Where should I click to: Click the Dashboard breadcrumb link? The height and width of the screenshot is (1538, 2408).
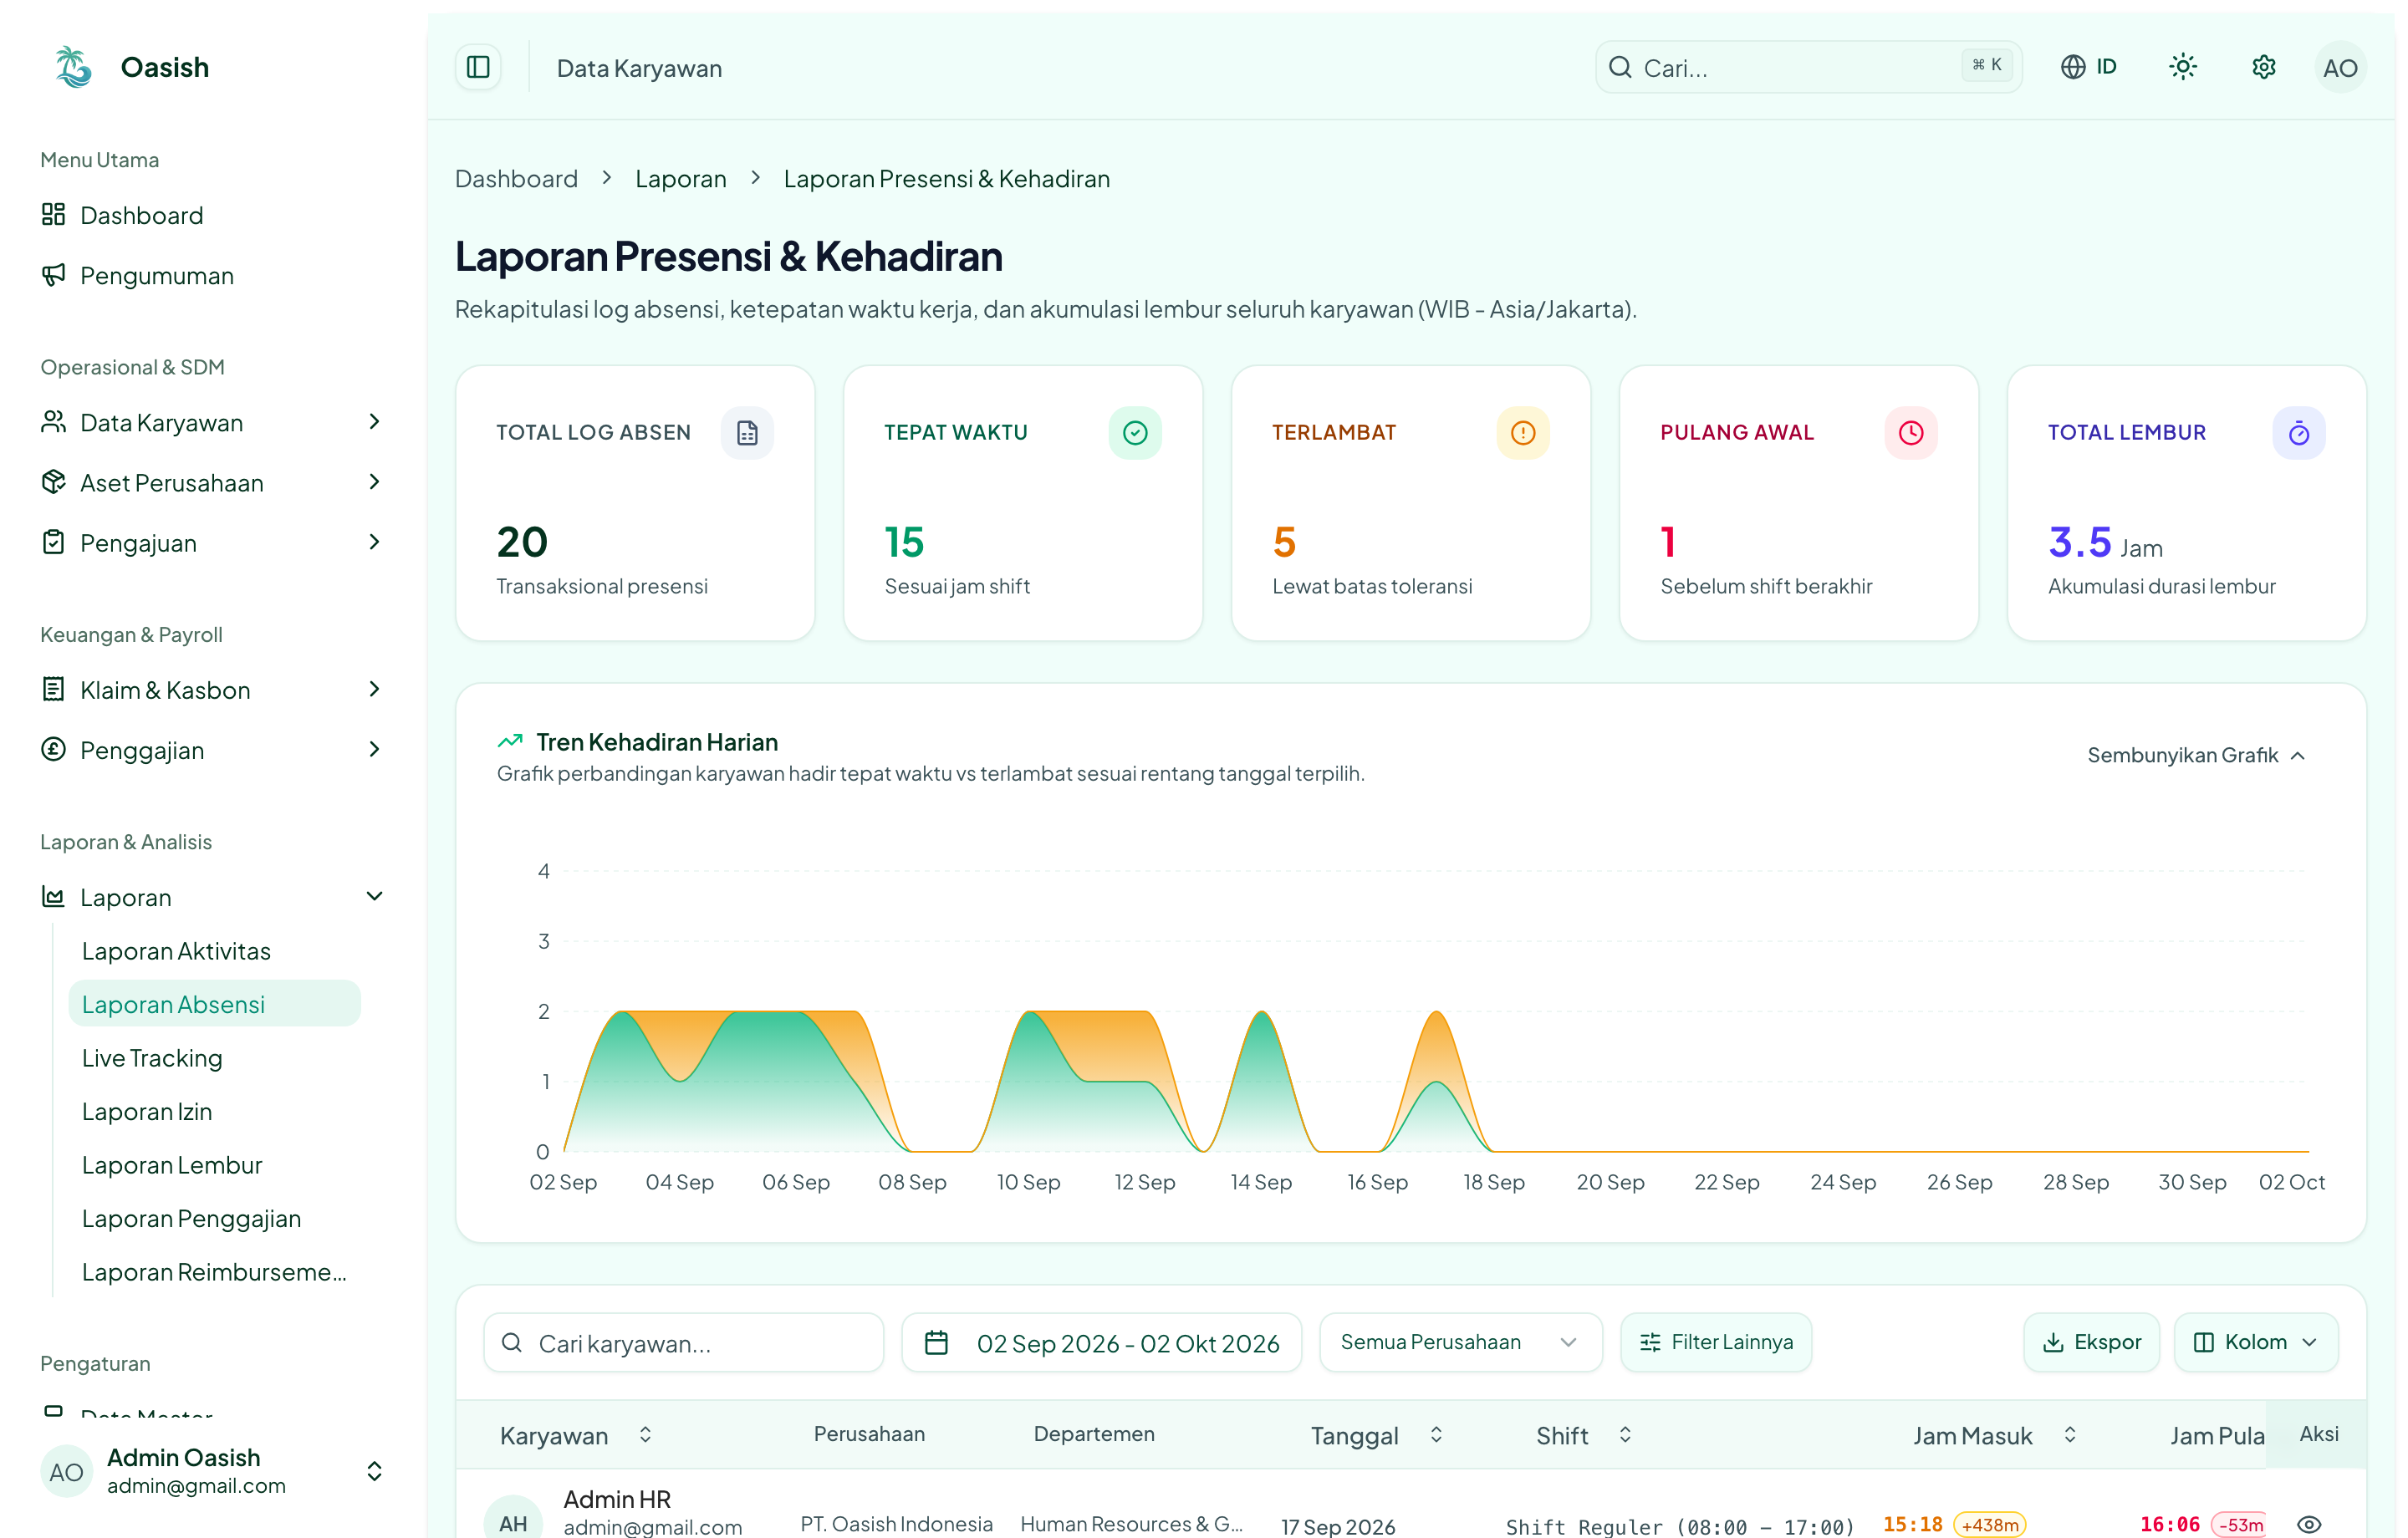coord(516,178)
